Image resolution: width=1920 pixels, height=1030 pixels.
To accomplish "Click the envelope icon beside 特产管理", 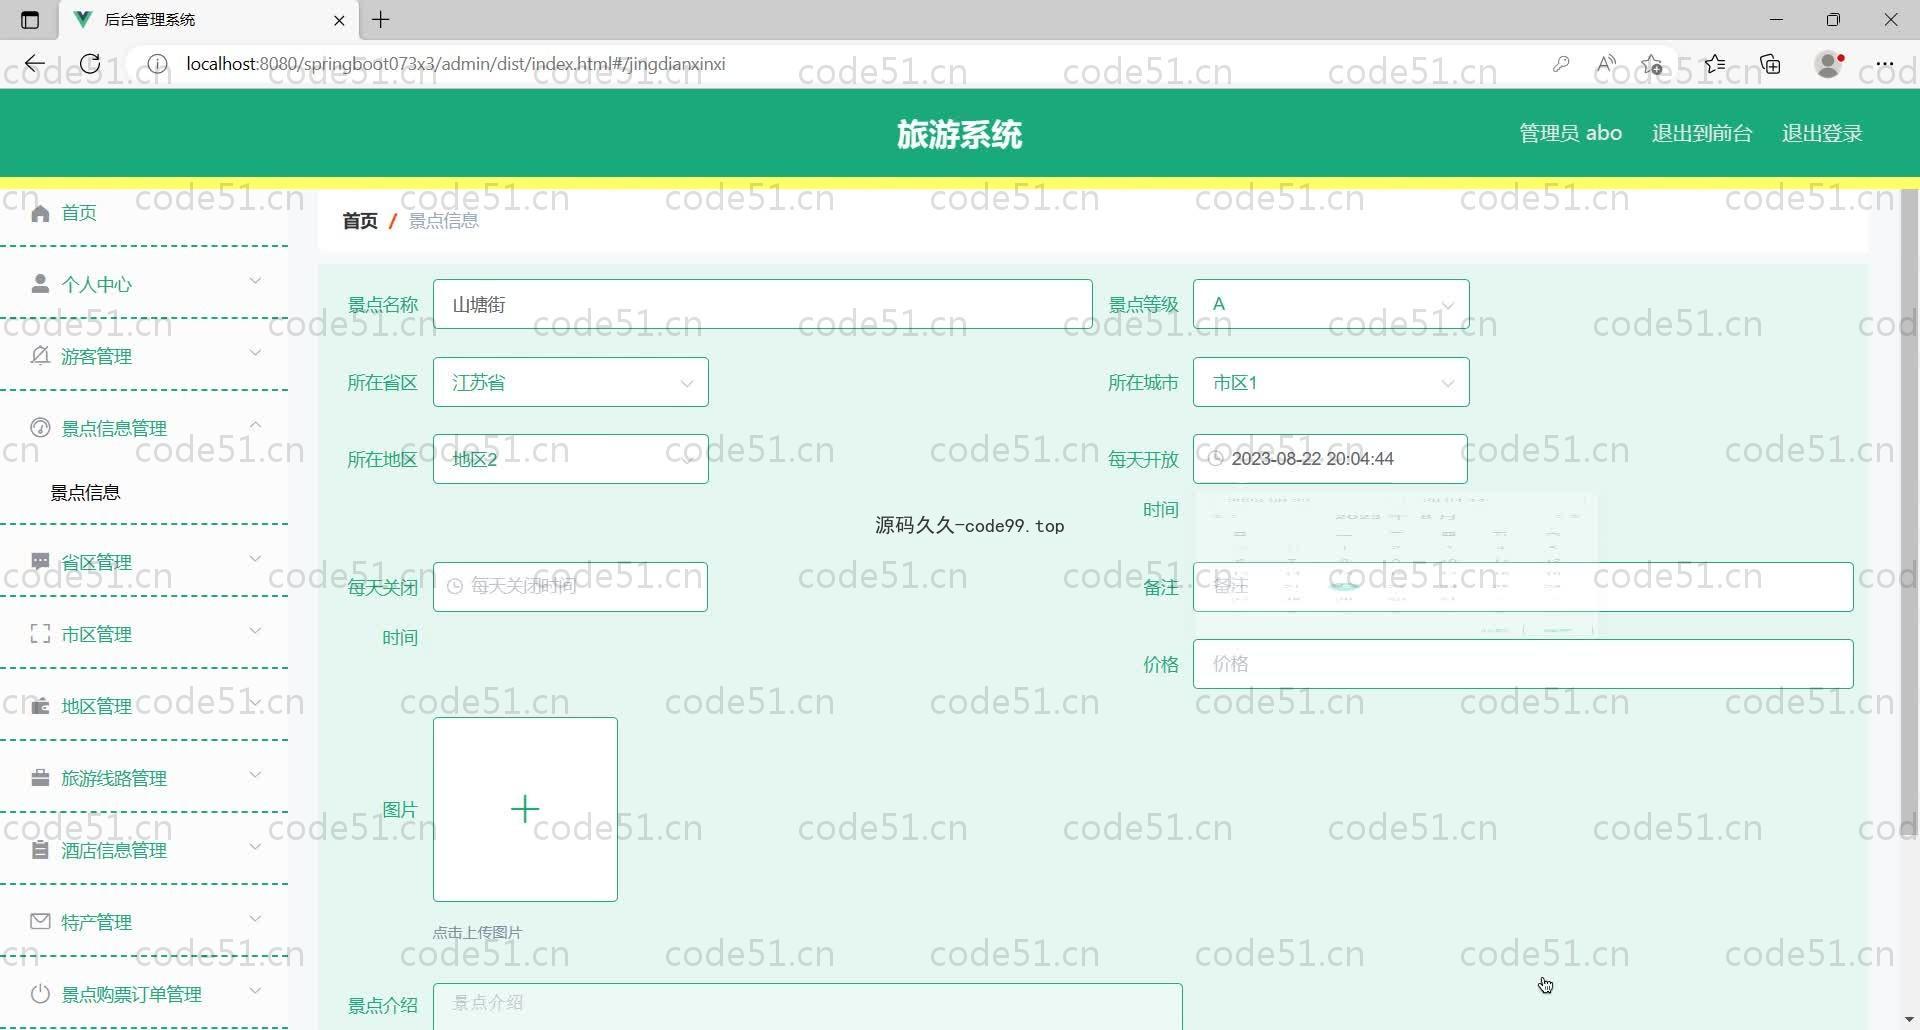I will 40,922.
